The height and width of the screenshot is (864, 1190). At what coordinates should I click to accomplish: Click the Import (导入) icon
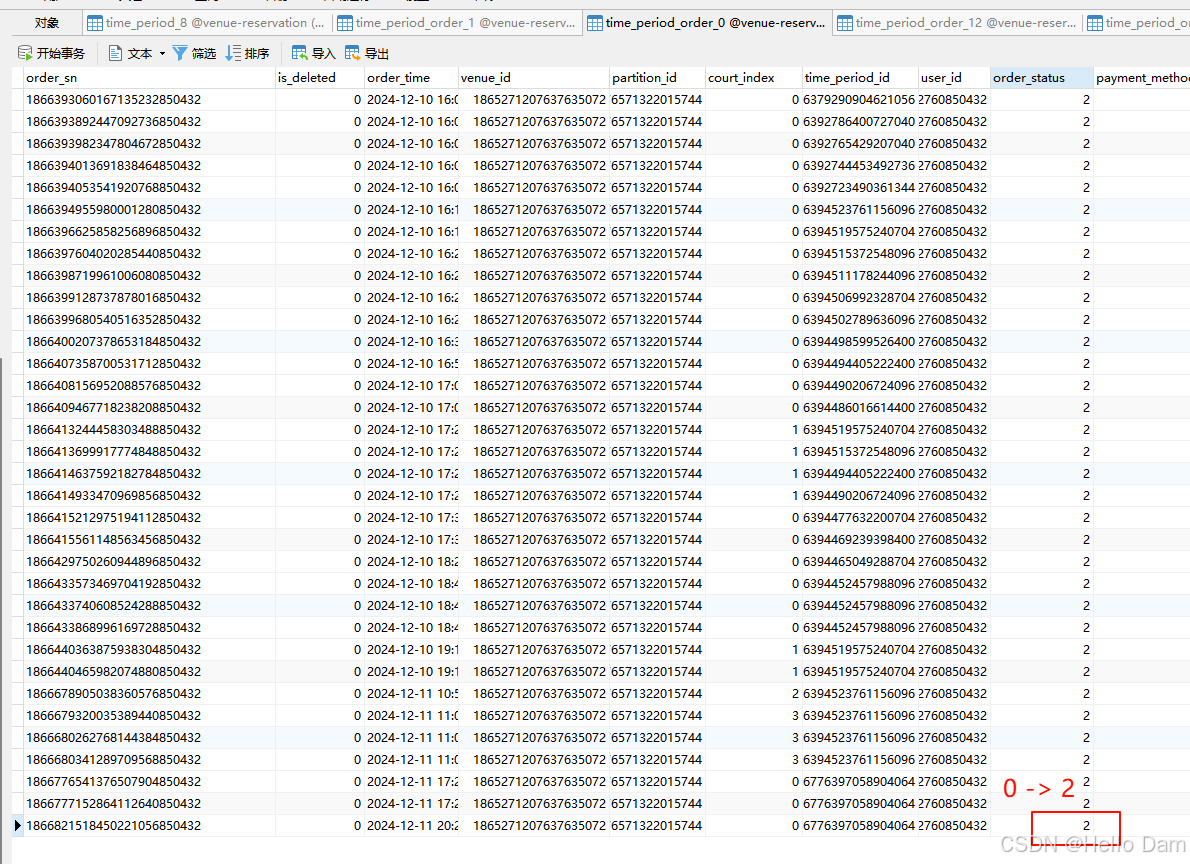point(299,53)
